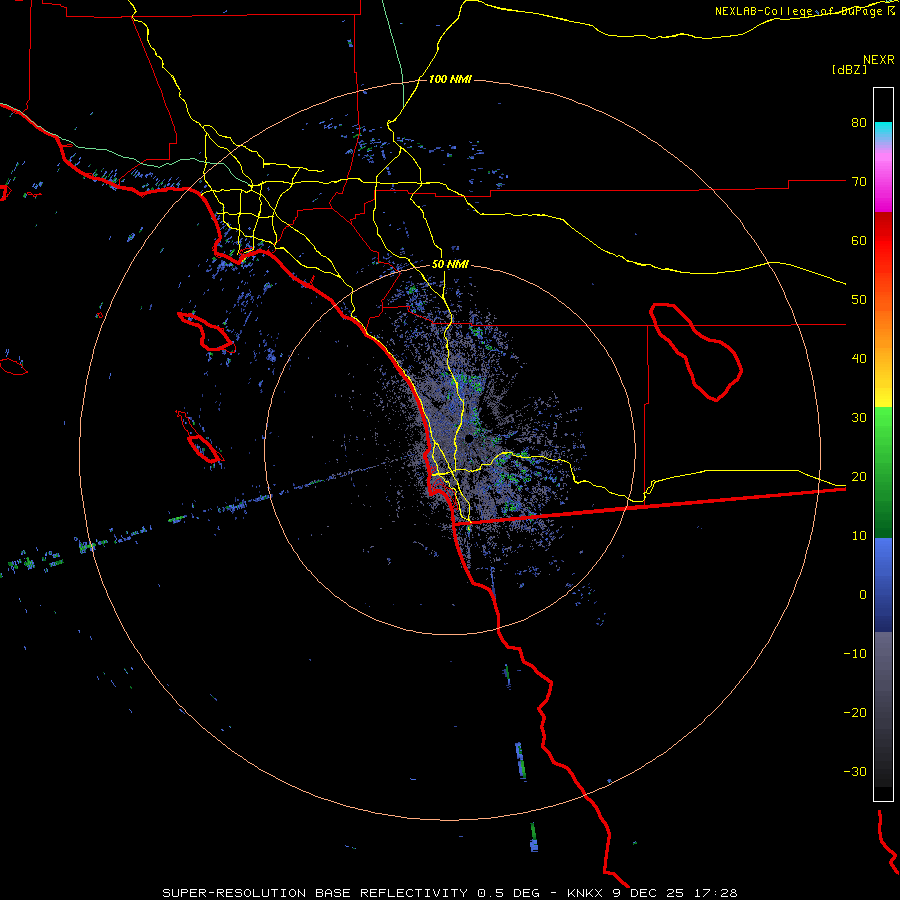The height and width of the screenshot is (900, 900).
Task: Click the [dBZ] units label
Action: point(849,69)
